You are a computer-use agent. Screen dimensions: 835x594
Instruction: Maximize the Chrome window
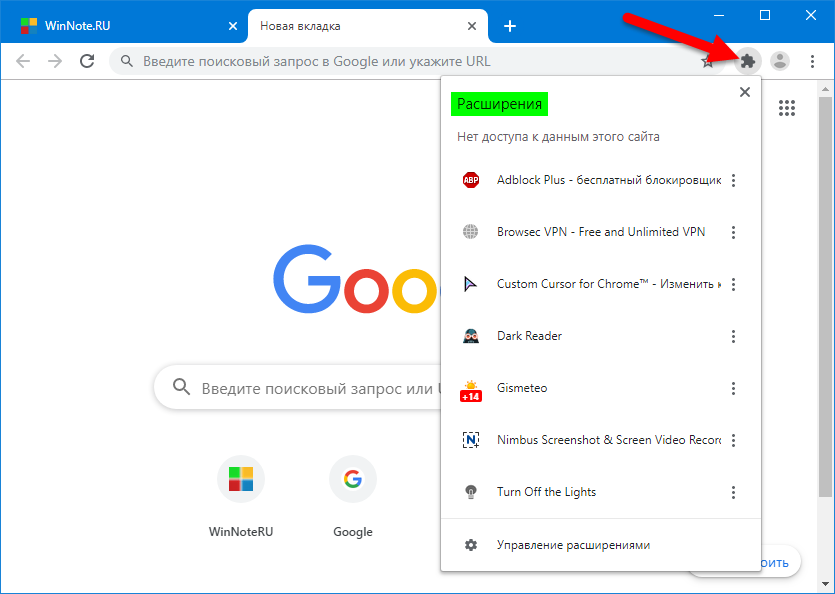765,15
